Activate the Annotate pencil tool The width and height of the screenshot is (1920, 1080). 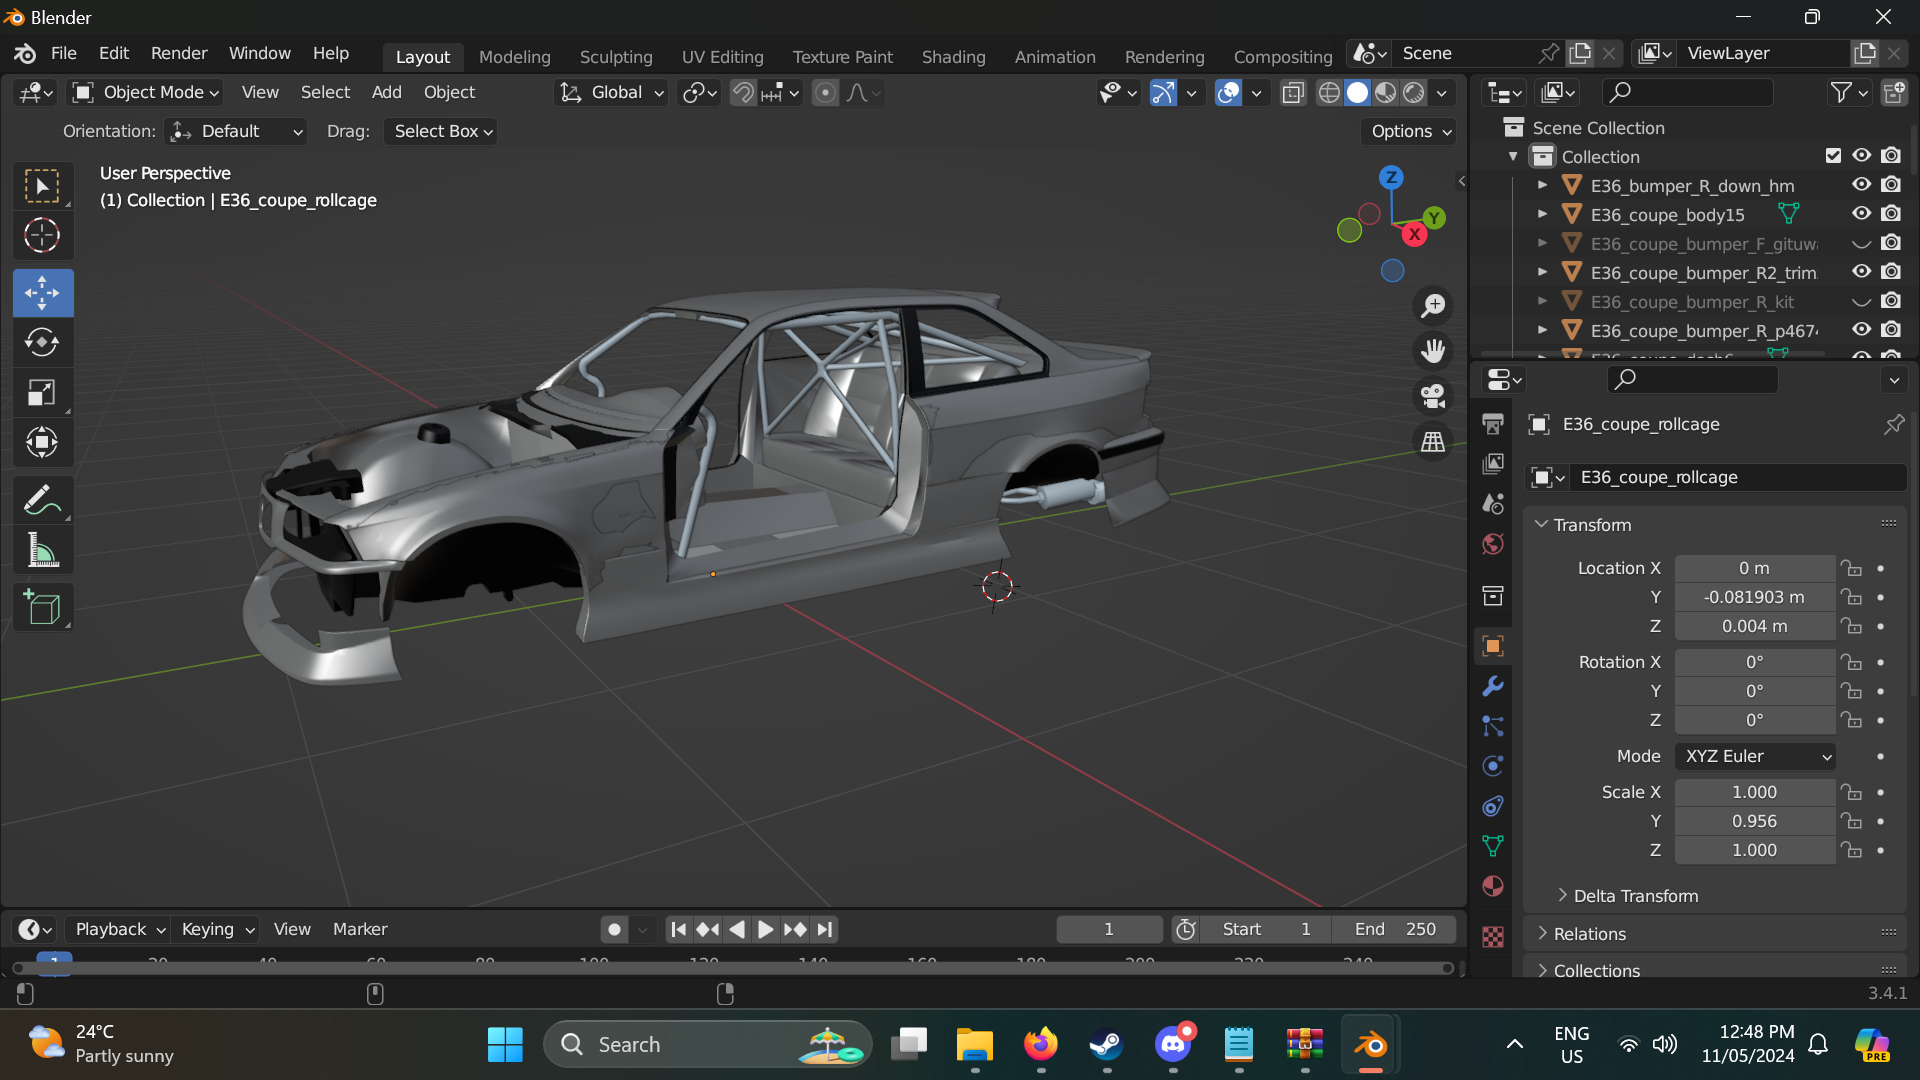42,500
